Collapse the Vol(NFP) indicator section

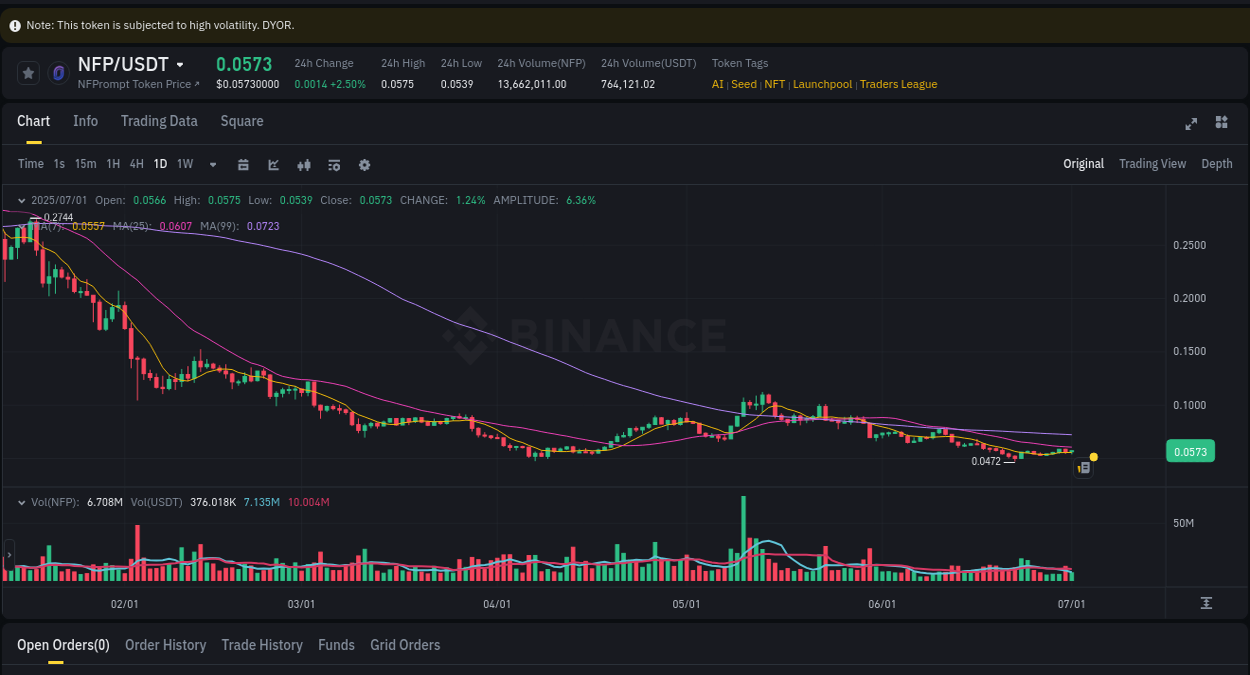tap(22, 502)
